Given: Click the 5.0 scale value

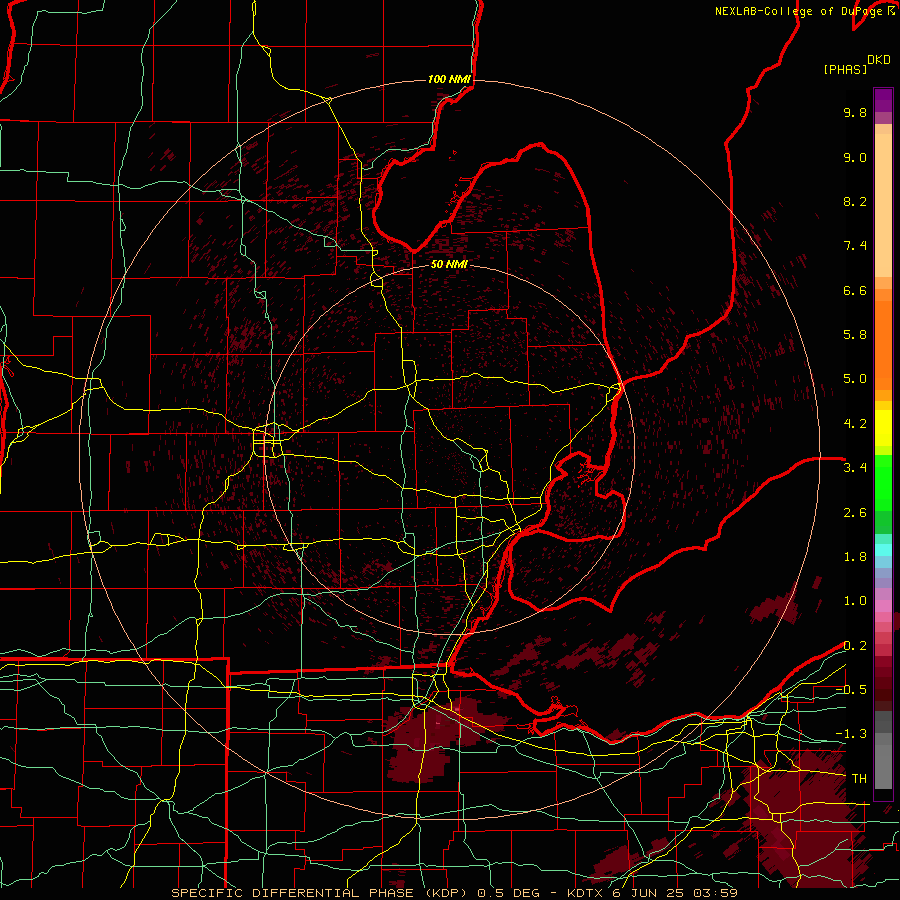Looking at the screenshot, I should pos(855,379).
